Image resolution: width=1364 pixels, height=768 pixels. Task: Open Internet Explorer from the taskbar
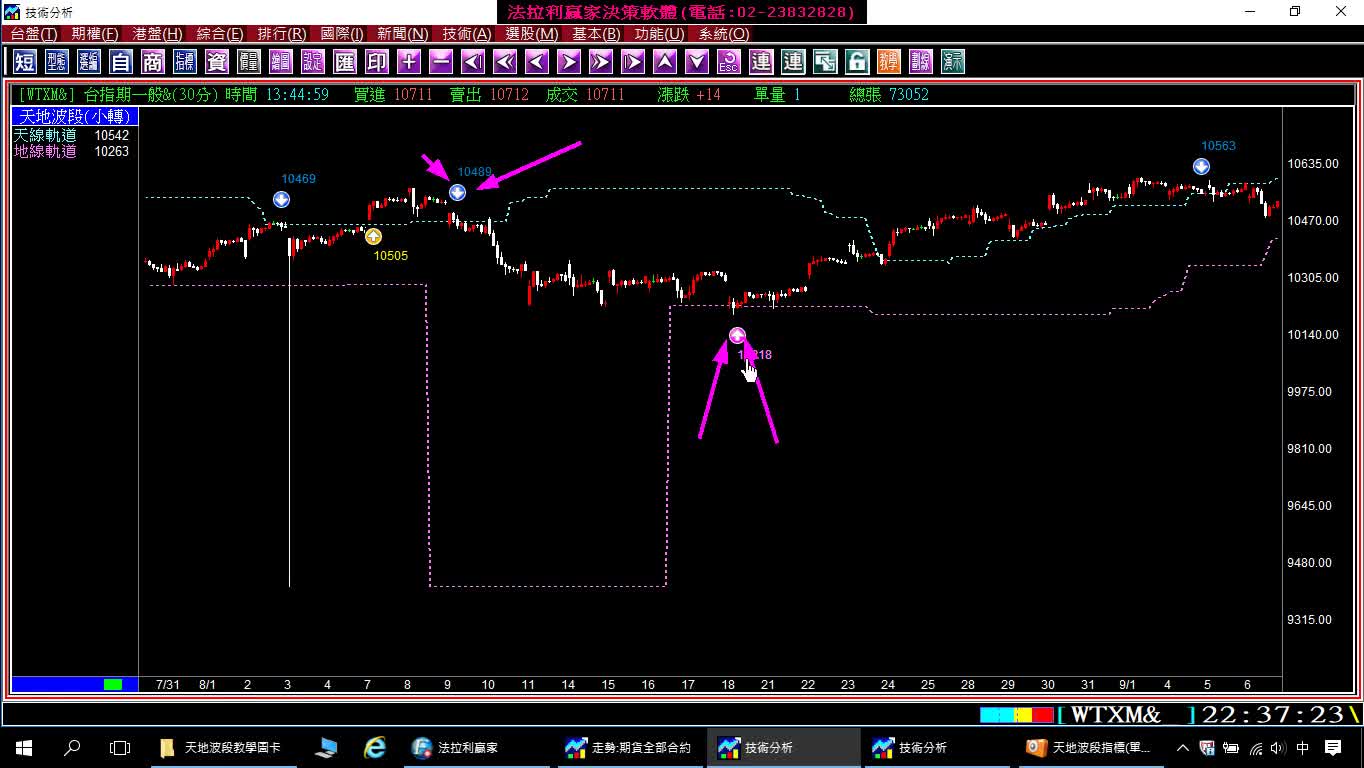point(375,747)
